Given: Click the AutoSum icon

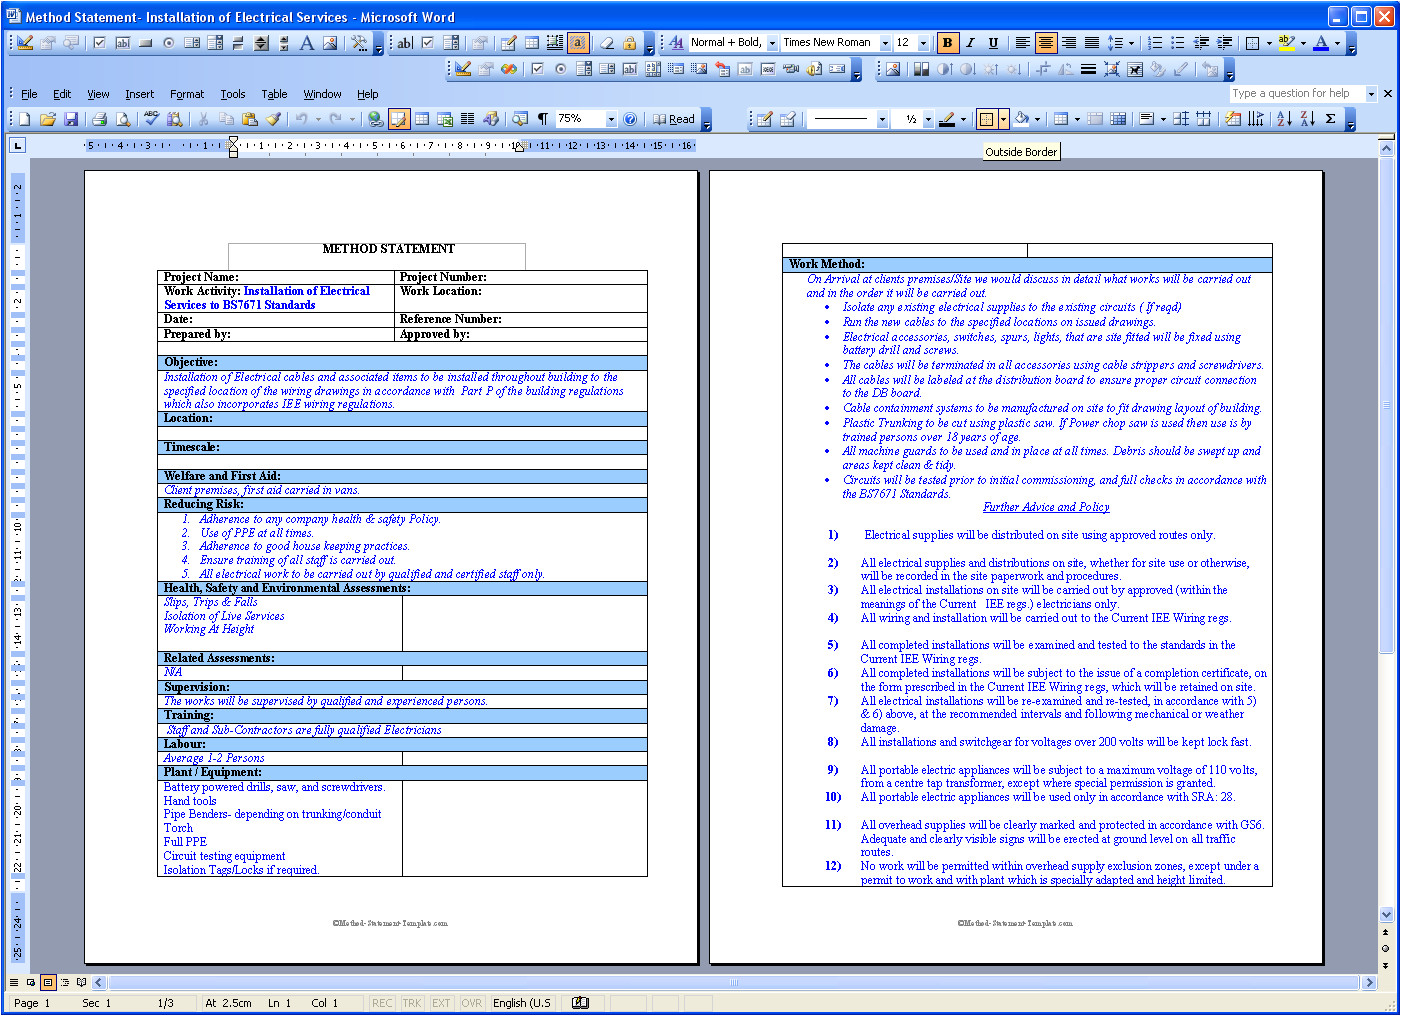Looking at the screenshot, I should click(1330, 118).
